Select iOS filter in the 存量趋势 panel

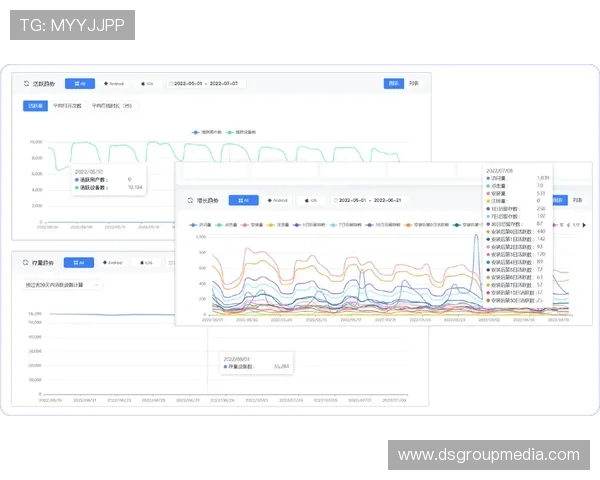pyautogui.click(x=146, y=263)
